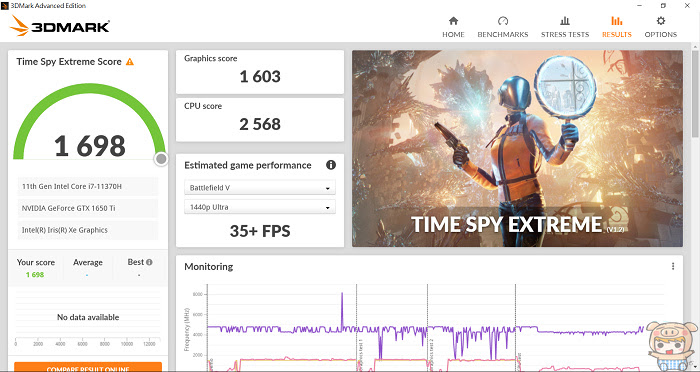700x372 pixels.
Task: Click the CPU score card
Action: tap(260, 120)
